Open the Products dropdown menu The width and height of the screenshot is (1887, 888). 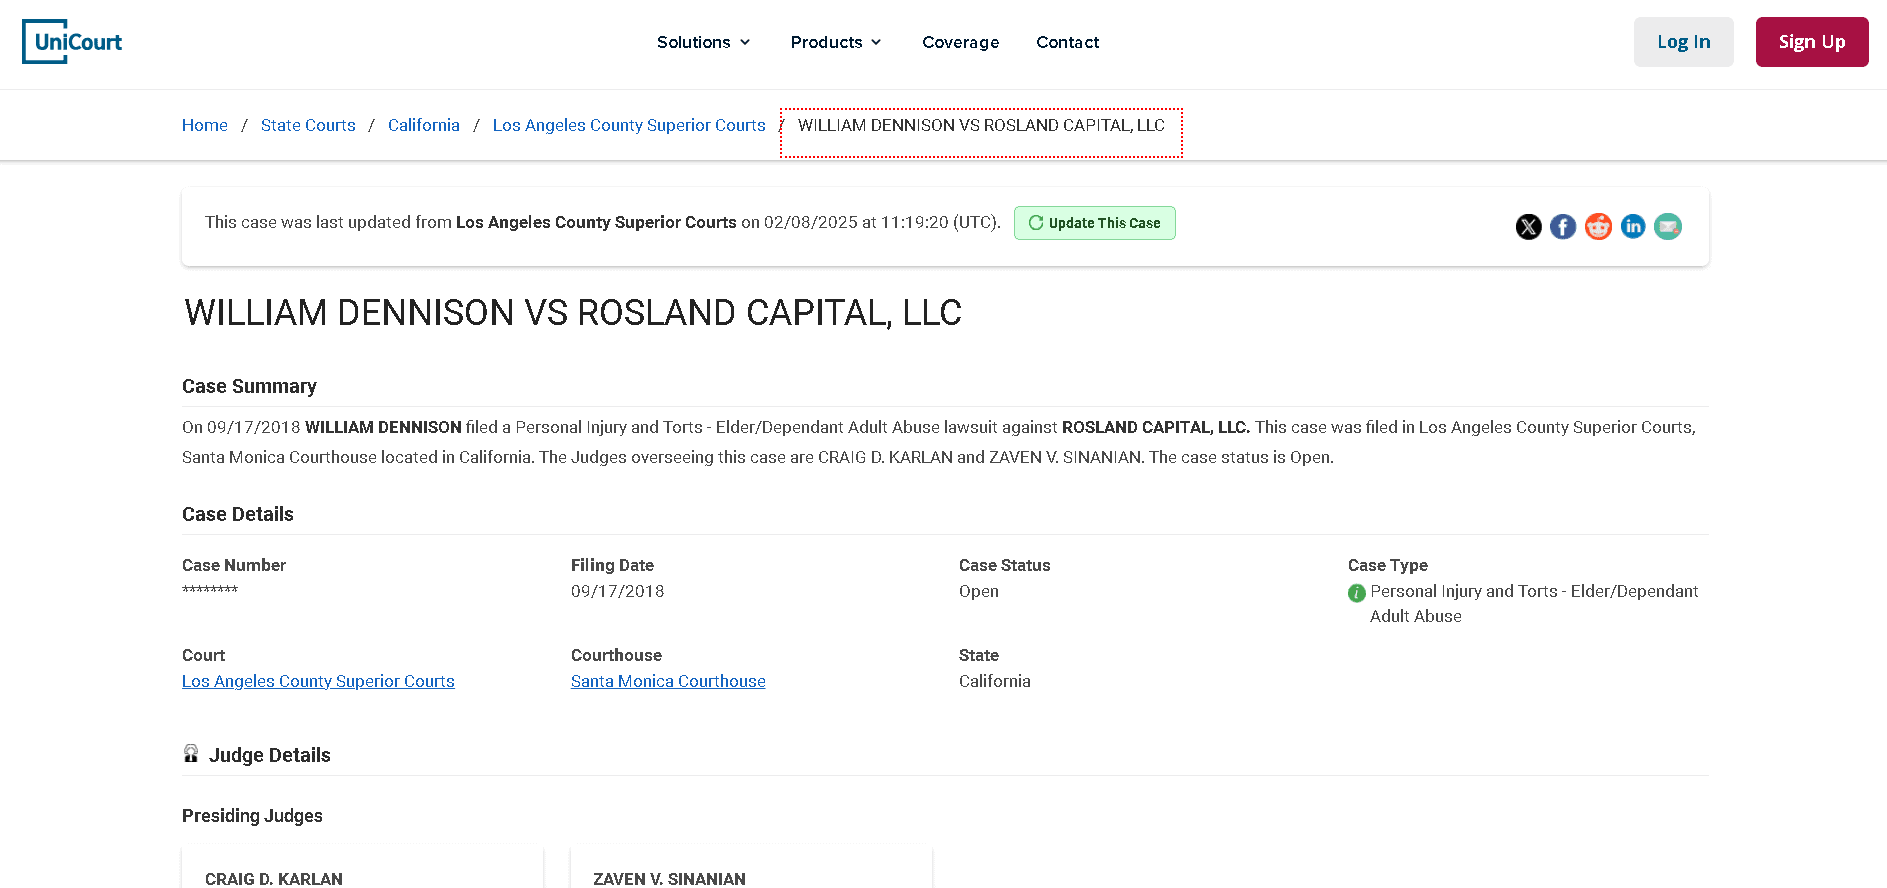[836, 42]
